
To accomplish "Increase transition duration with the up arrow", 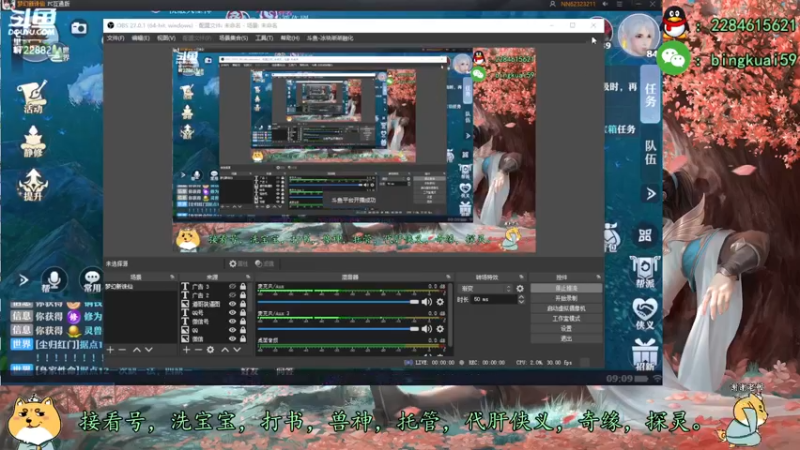I will point(521,297).
